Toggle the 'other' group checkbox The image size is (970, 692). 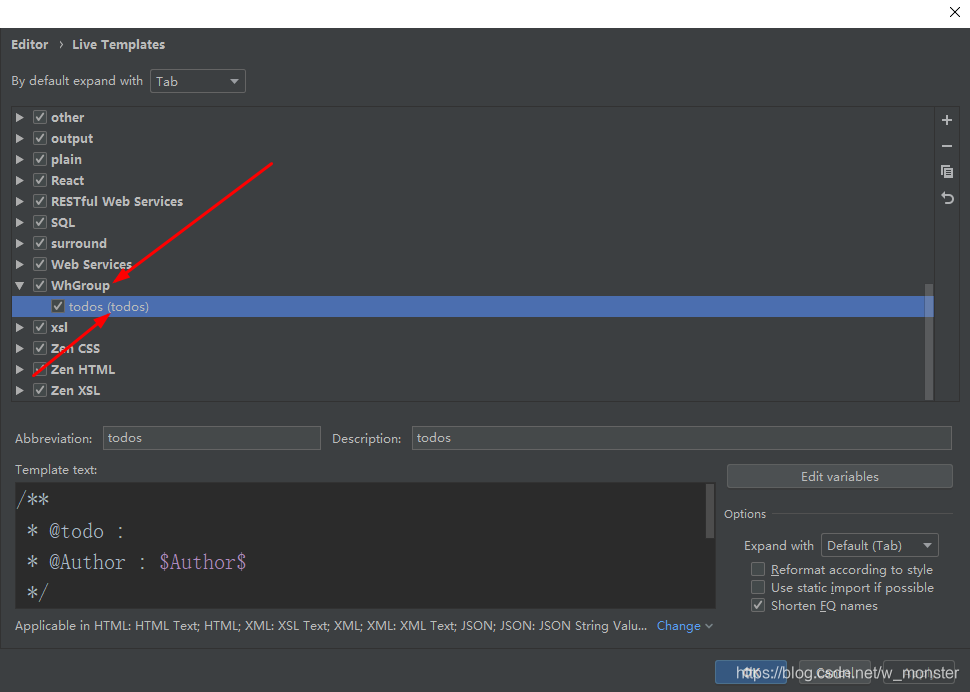(x=40, y=117)
